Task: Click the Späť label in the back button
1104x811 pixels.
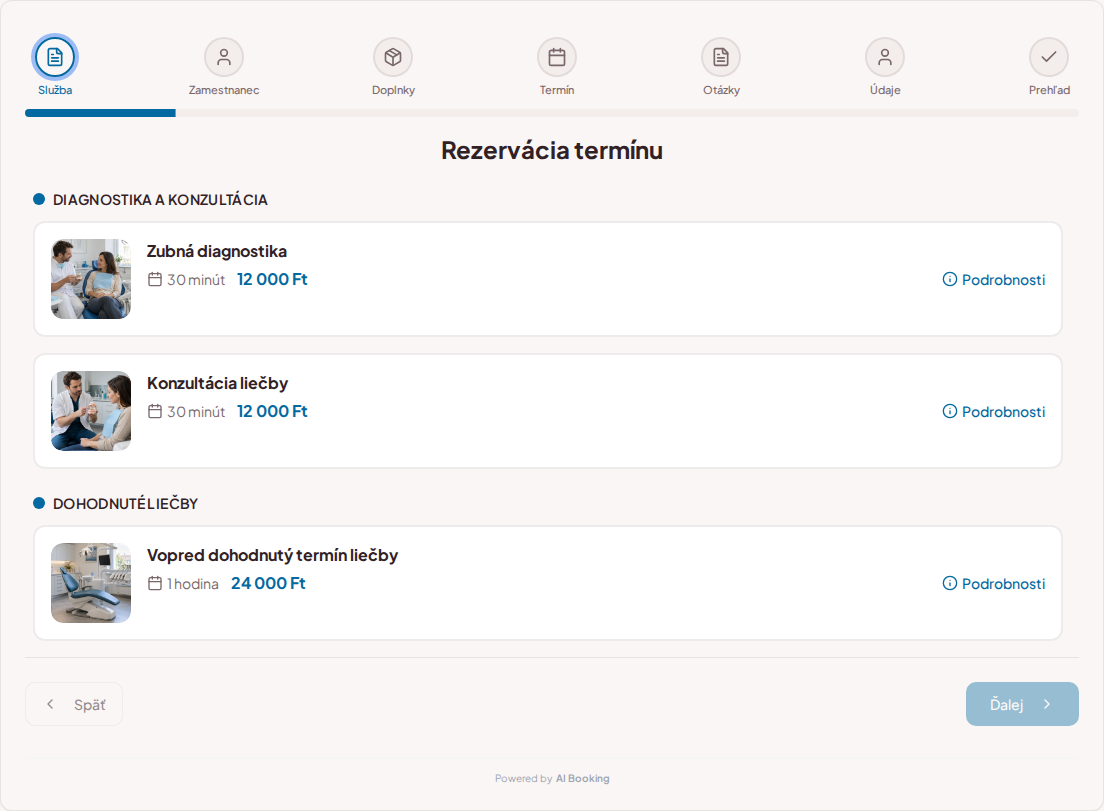Action: [x=90, y=705]
